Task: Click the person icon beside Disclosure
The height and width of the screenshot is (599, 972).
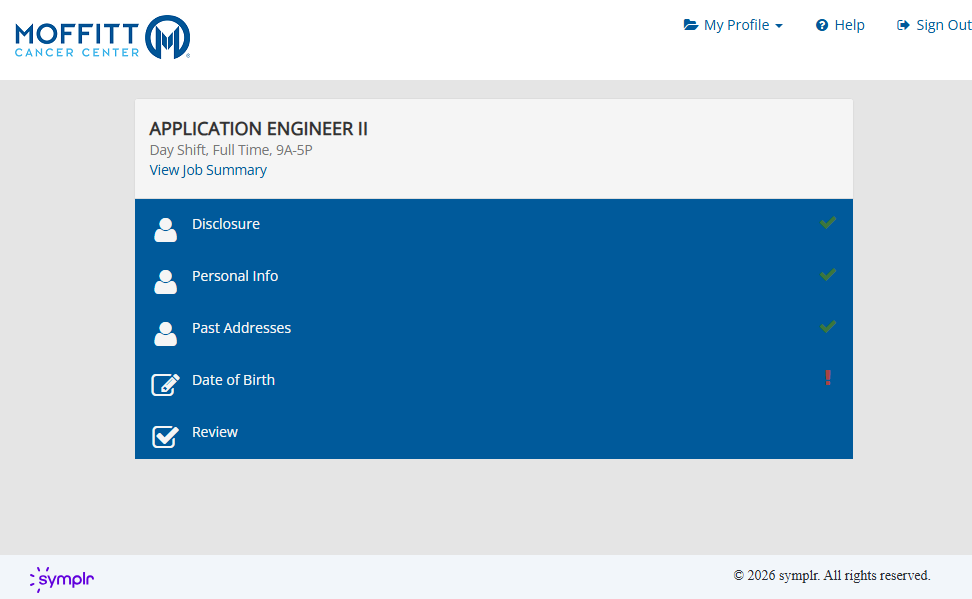Action: 165,229
